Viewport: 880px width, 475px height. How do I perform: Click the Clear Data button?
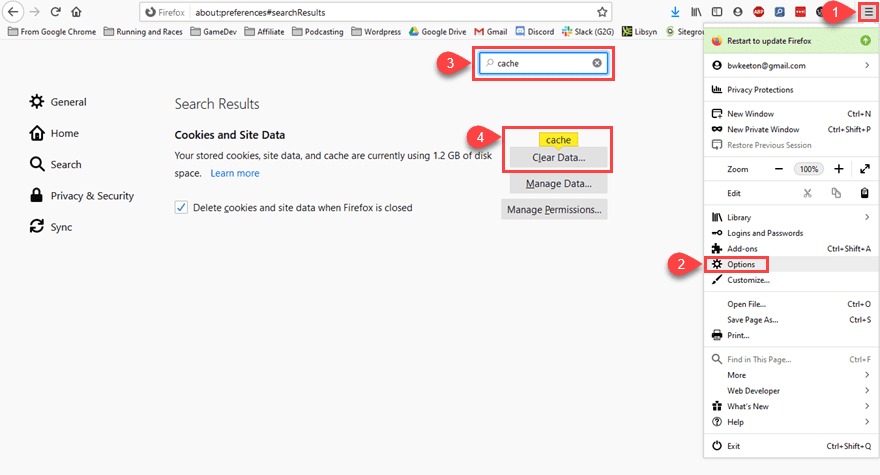558,158
